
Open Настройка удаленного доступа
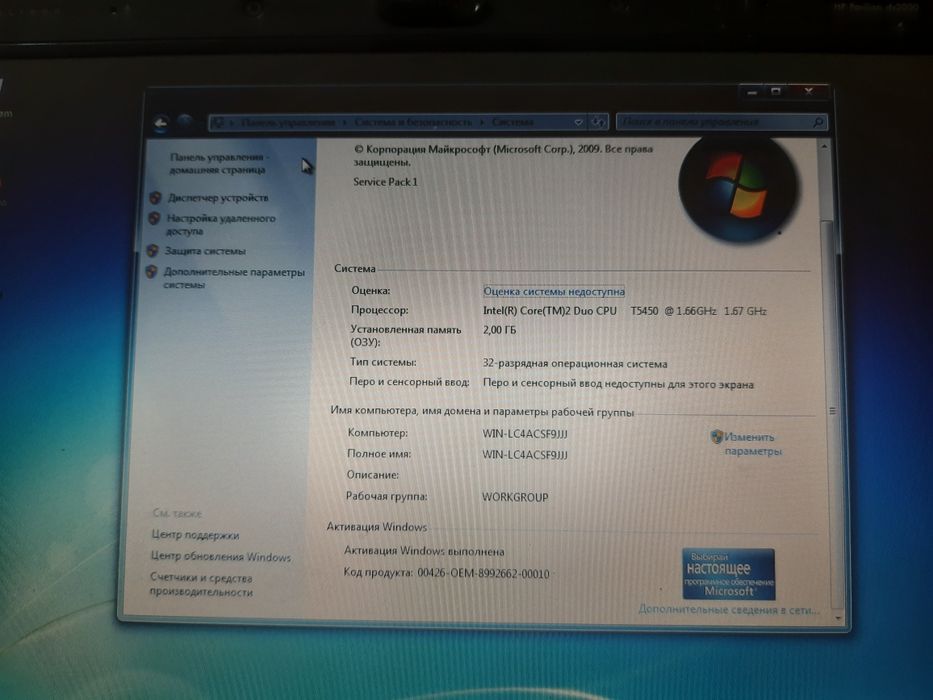[221, 224]
